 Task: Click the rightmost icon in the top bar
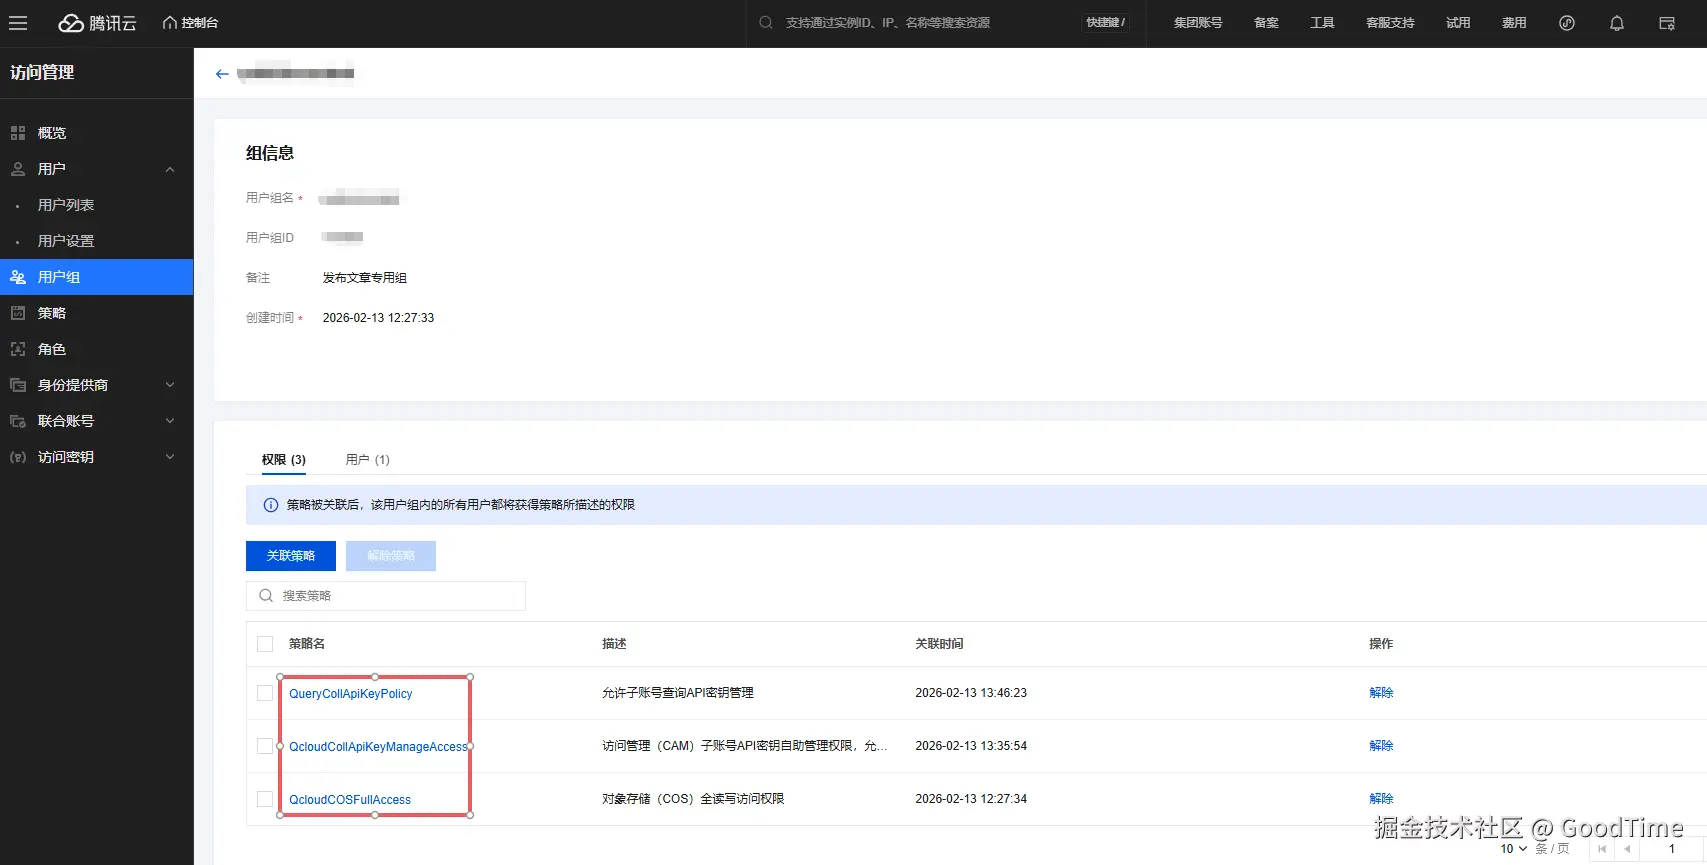point(1667,23)
